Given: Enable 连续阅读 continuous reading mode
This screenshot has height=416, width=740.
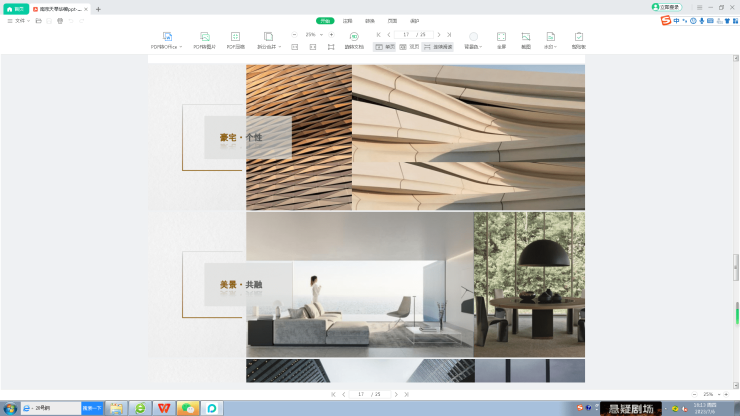Looking at the screenshot, I should [x=437, y=47].
